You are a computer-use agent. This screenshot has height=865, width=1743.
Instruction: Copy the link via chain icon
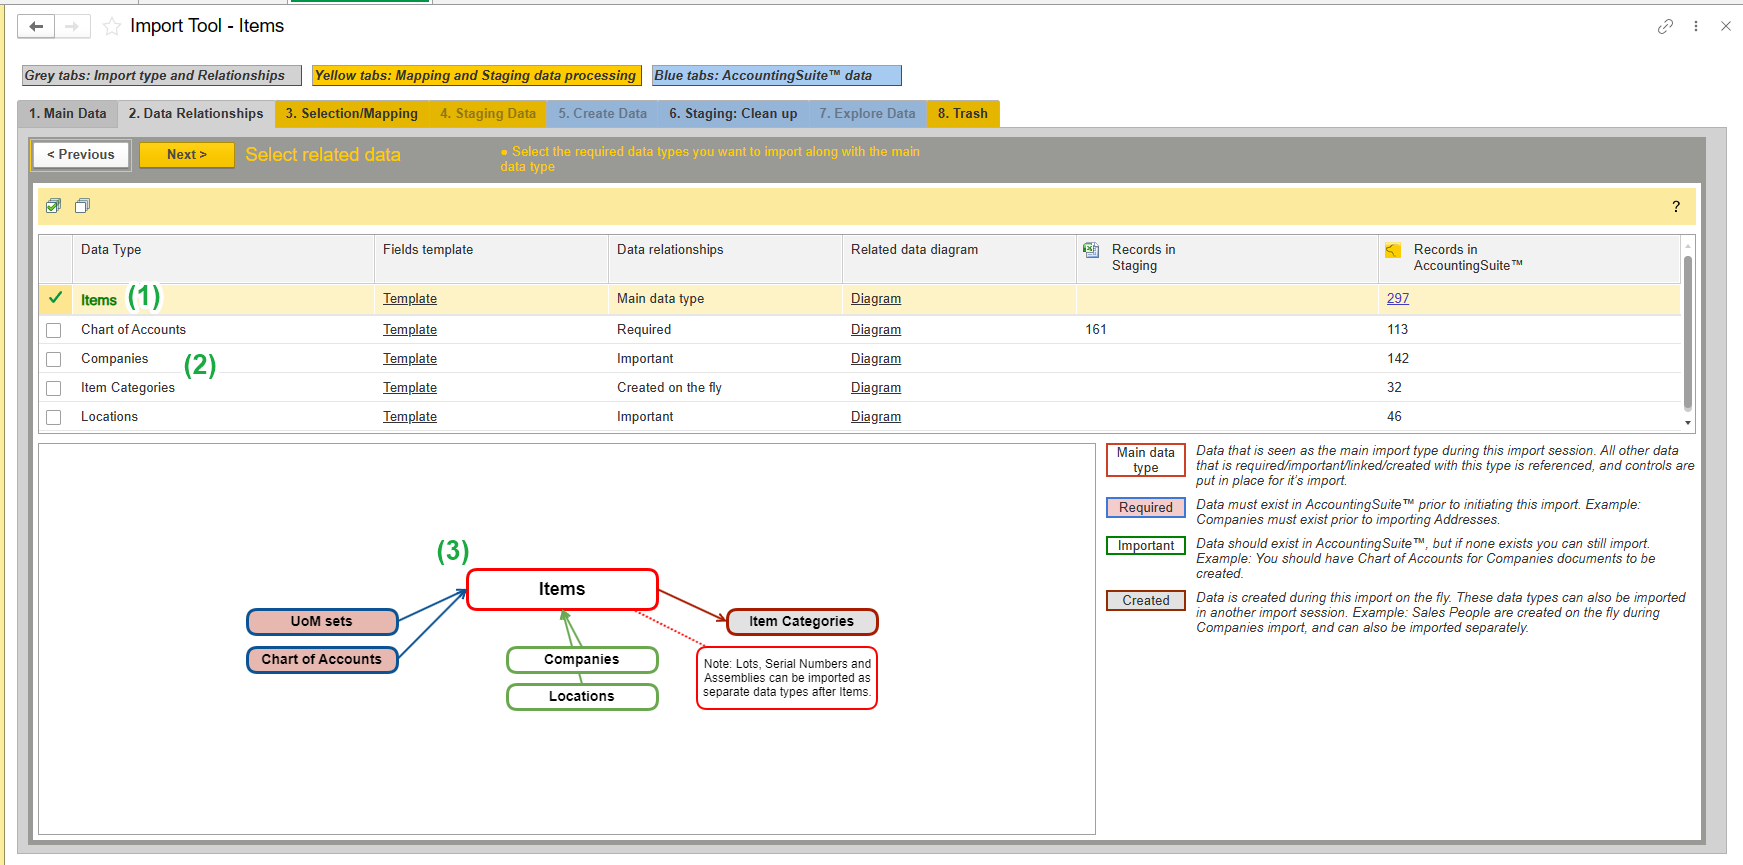[1665, 26]
